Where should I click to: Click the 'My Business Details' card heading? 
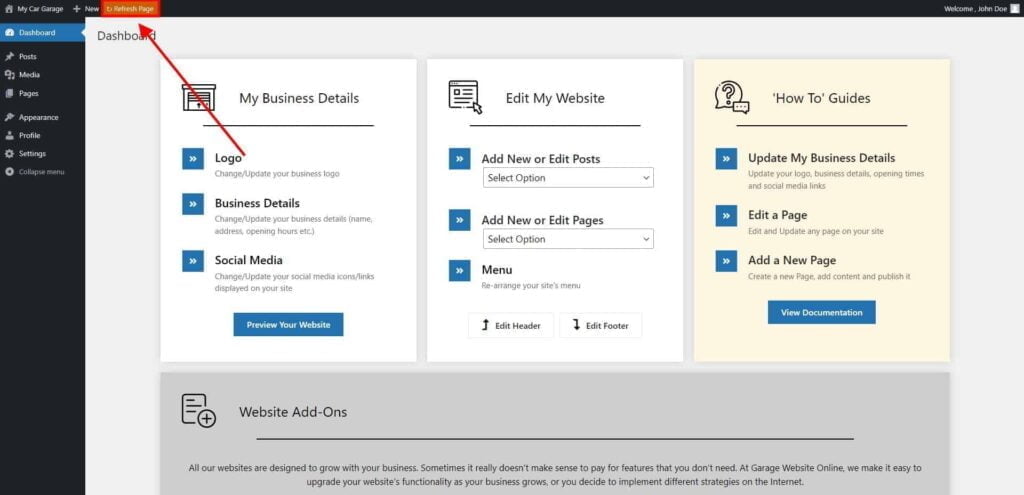299,99
